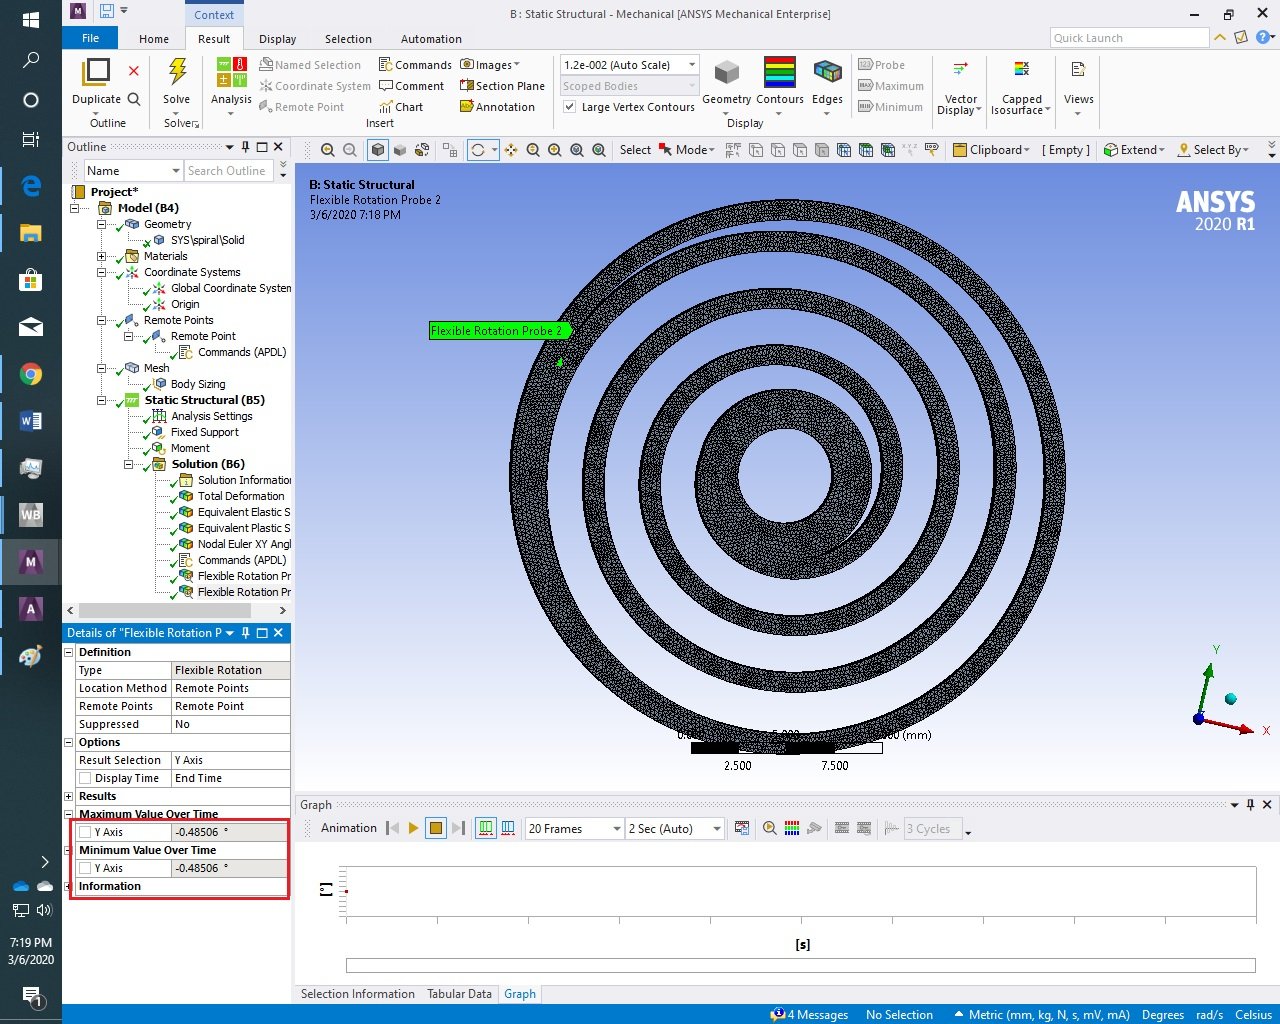Open the Tabular Data tab

(459, 994)
